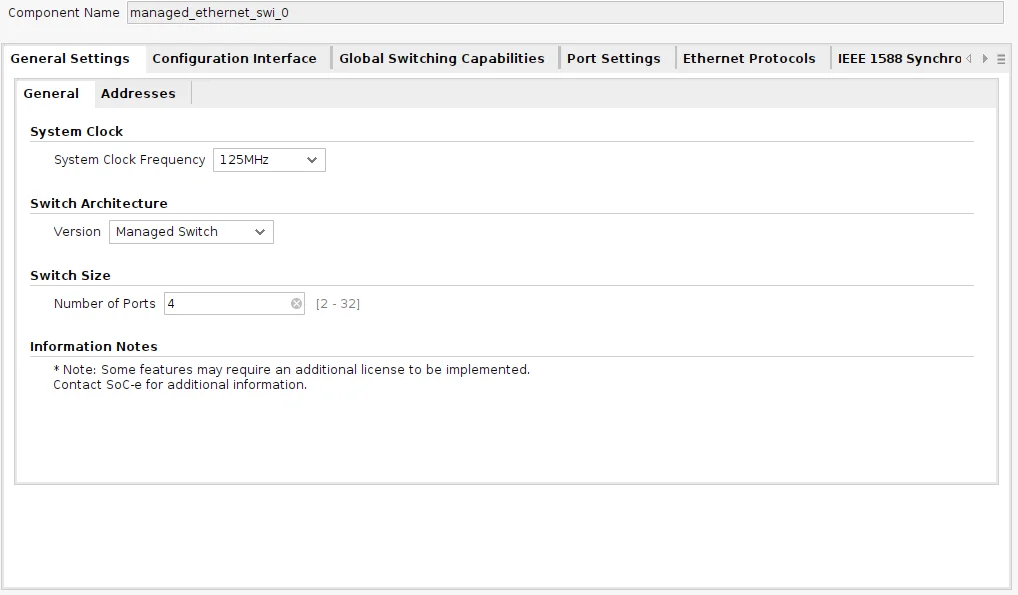Open the tab list menu icon
1018x595 pixels.
1001,59
